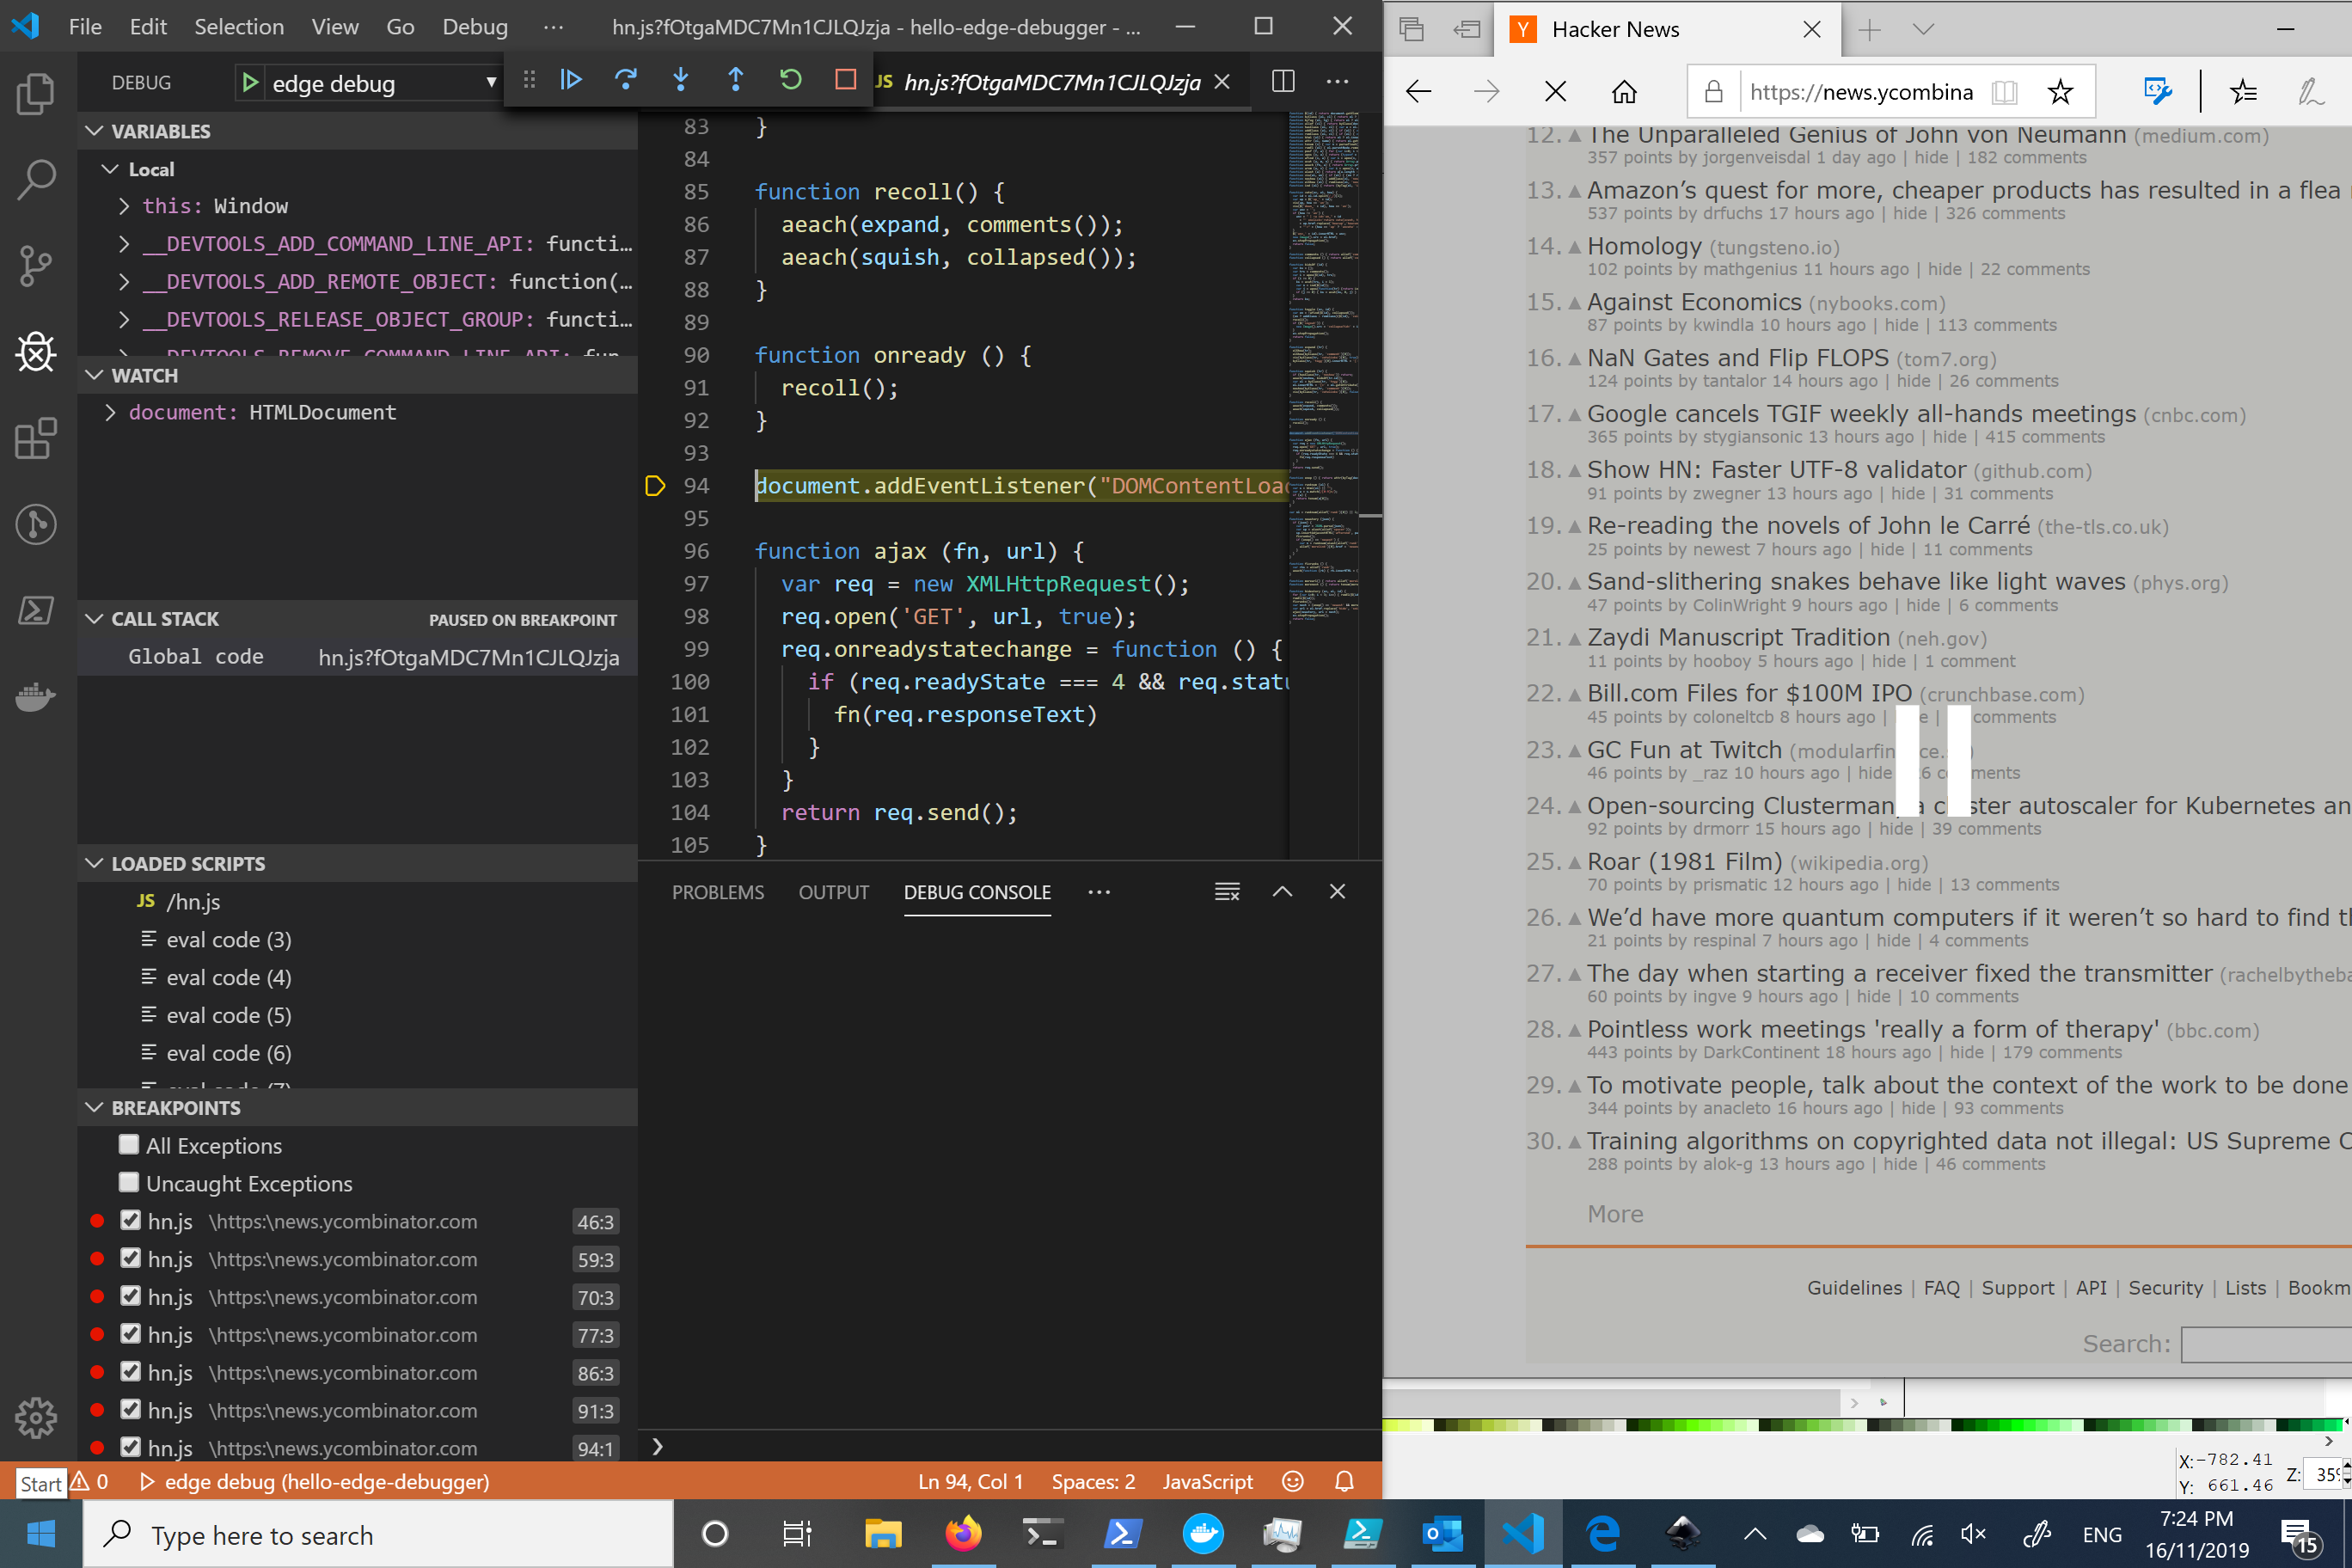Open the Source Control view
This screenshot has height=1568, width=2352.
[x=36, y=266]
